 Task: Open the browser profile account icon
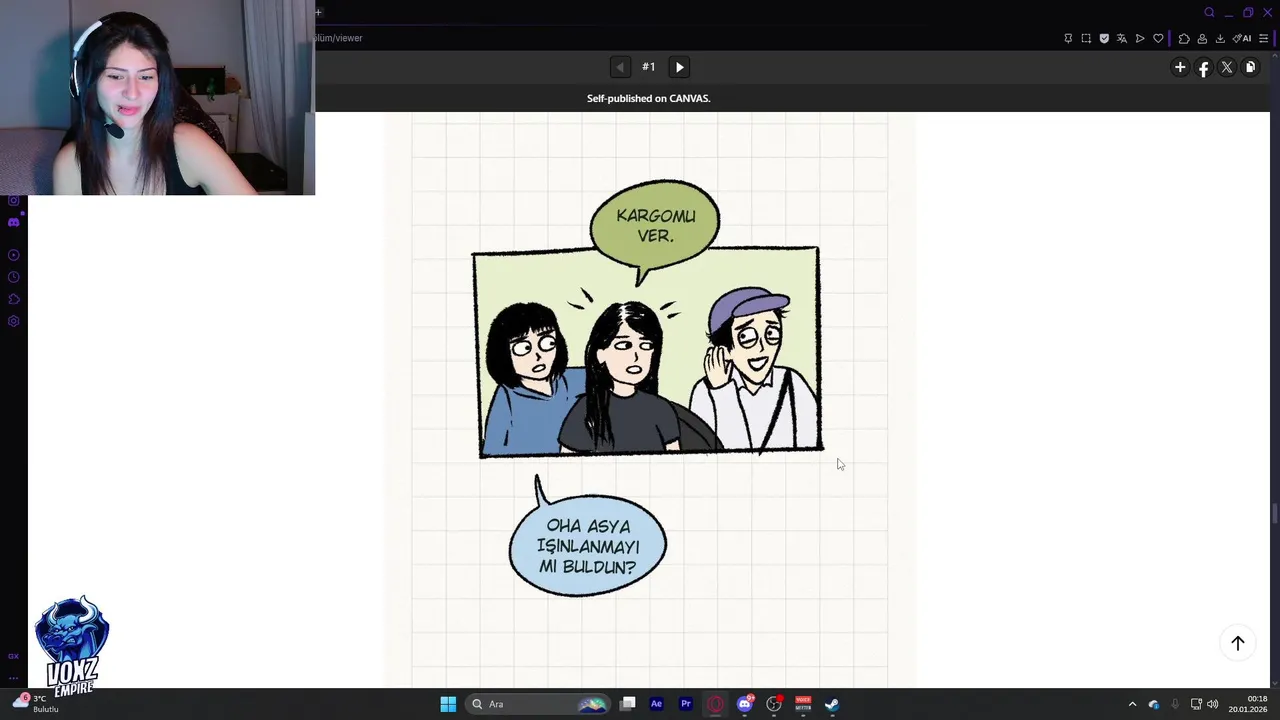(1202, 38)
